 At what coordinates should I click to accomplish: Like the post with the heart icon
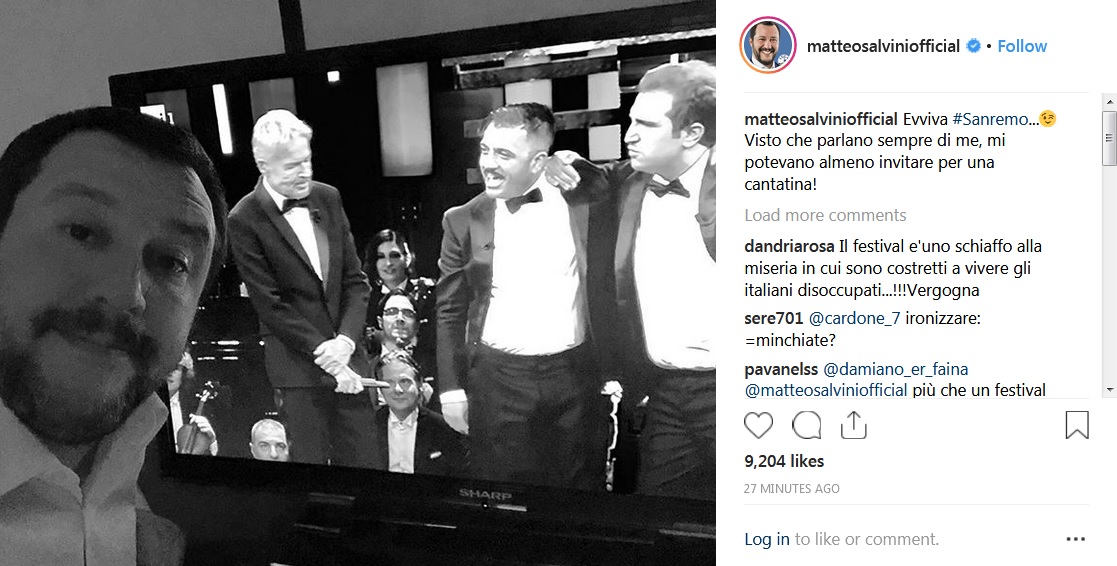click(758, 425)
